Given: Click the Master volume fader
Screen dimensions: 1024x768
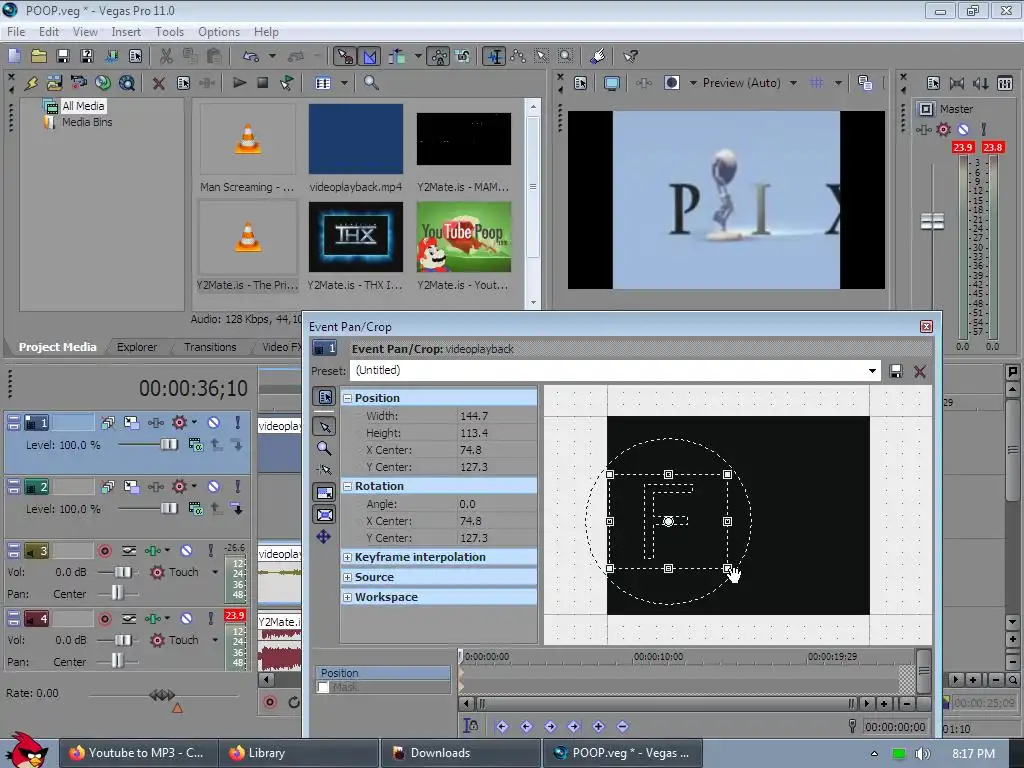Looking at the screenshot, I should (x=932, y=222).
